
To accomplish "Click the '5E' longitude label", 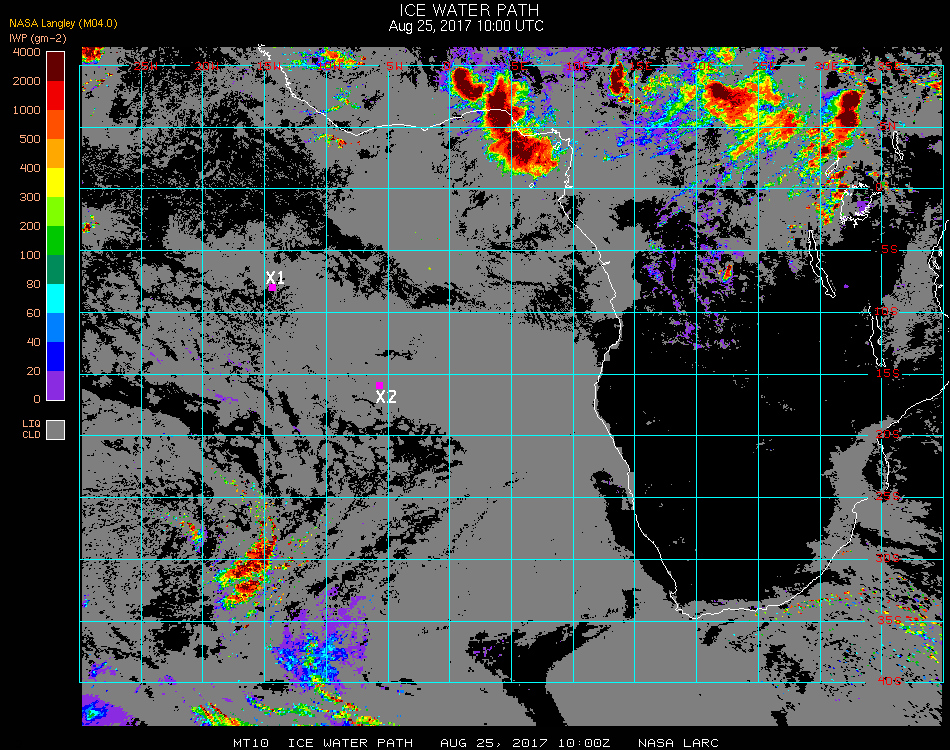I will [519, 66].
